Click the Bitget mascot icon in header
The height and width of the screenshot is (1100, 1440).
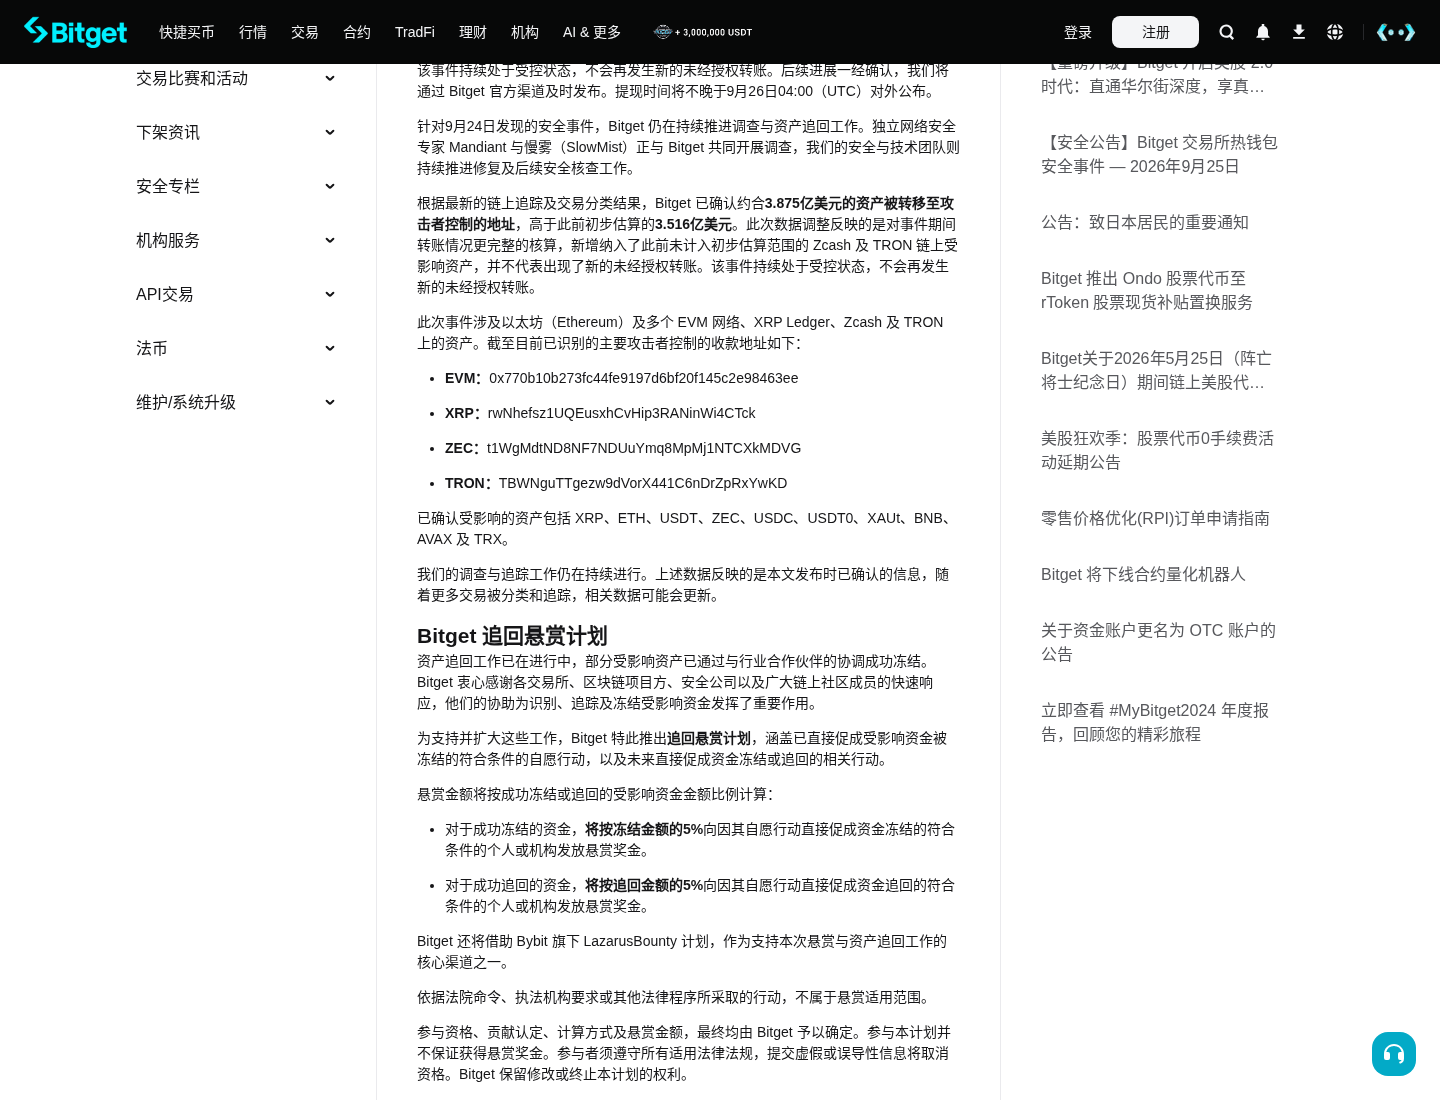coord(1396,32)
